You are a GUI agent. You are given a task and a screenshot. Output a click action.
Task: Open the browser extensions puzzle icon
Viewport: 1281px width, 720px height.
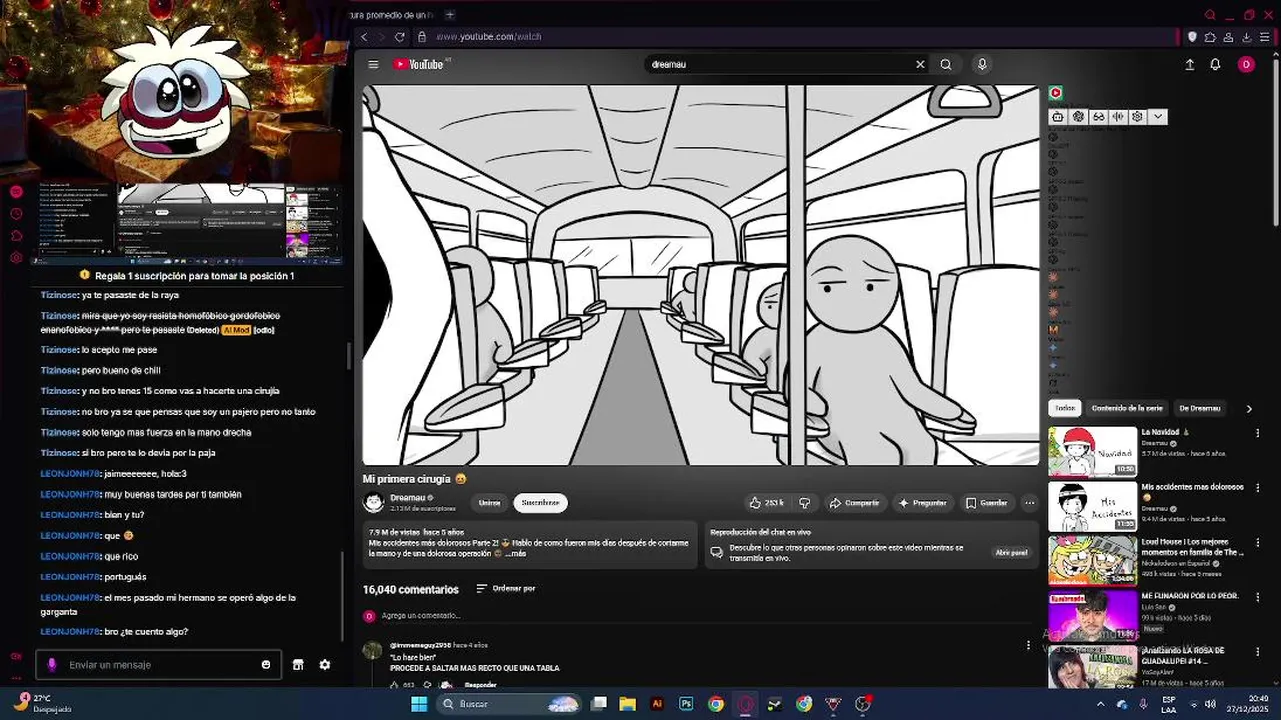(1210, 37)
